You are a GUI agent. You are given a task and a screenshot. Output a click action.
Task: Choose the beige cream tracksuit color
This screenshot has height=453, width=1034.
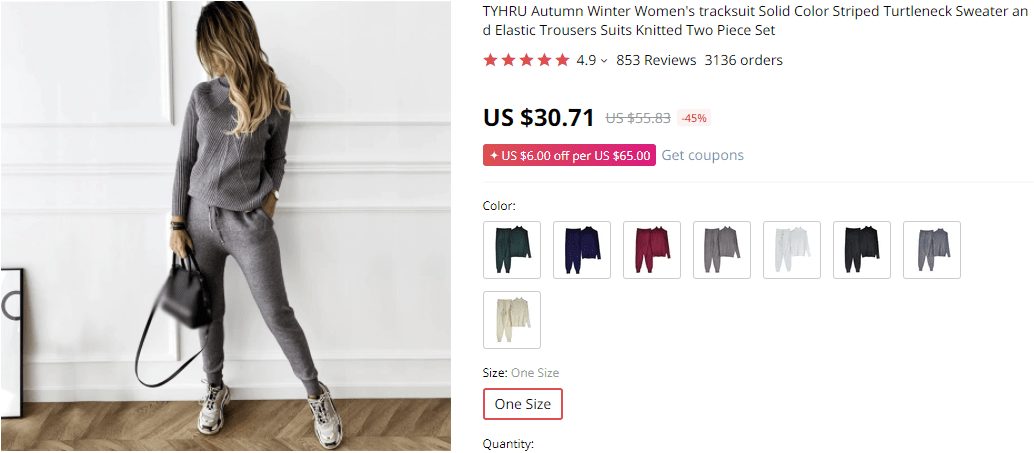tap(512, 320)
